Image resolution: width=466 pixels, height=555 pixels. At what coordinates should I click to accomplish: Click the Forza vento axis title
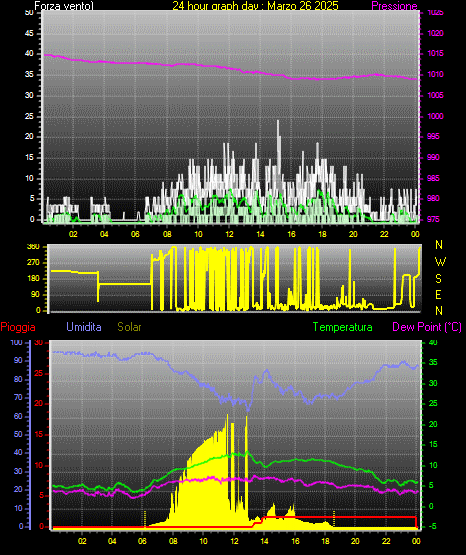pos(64,6)
